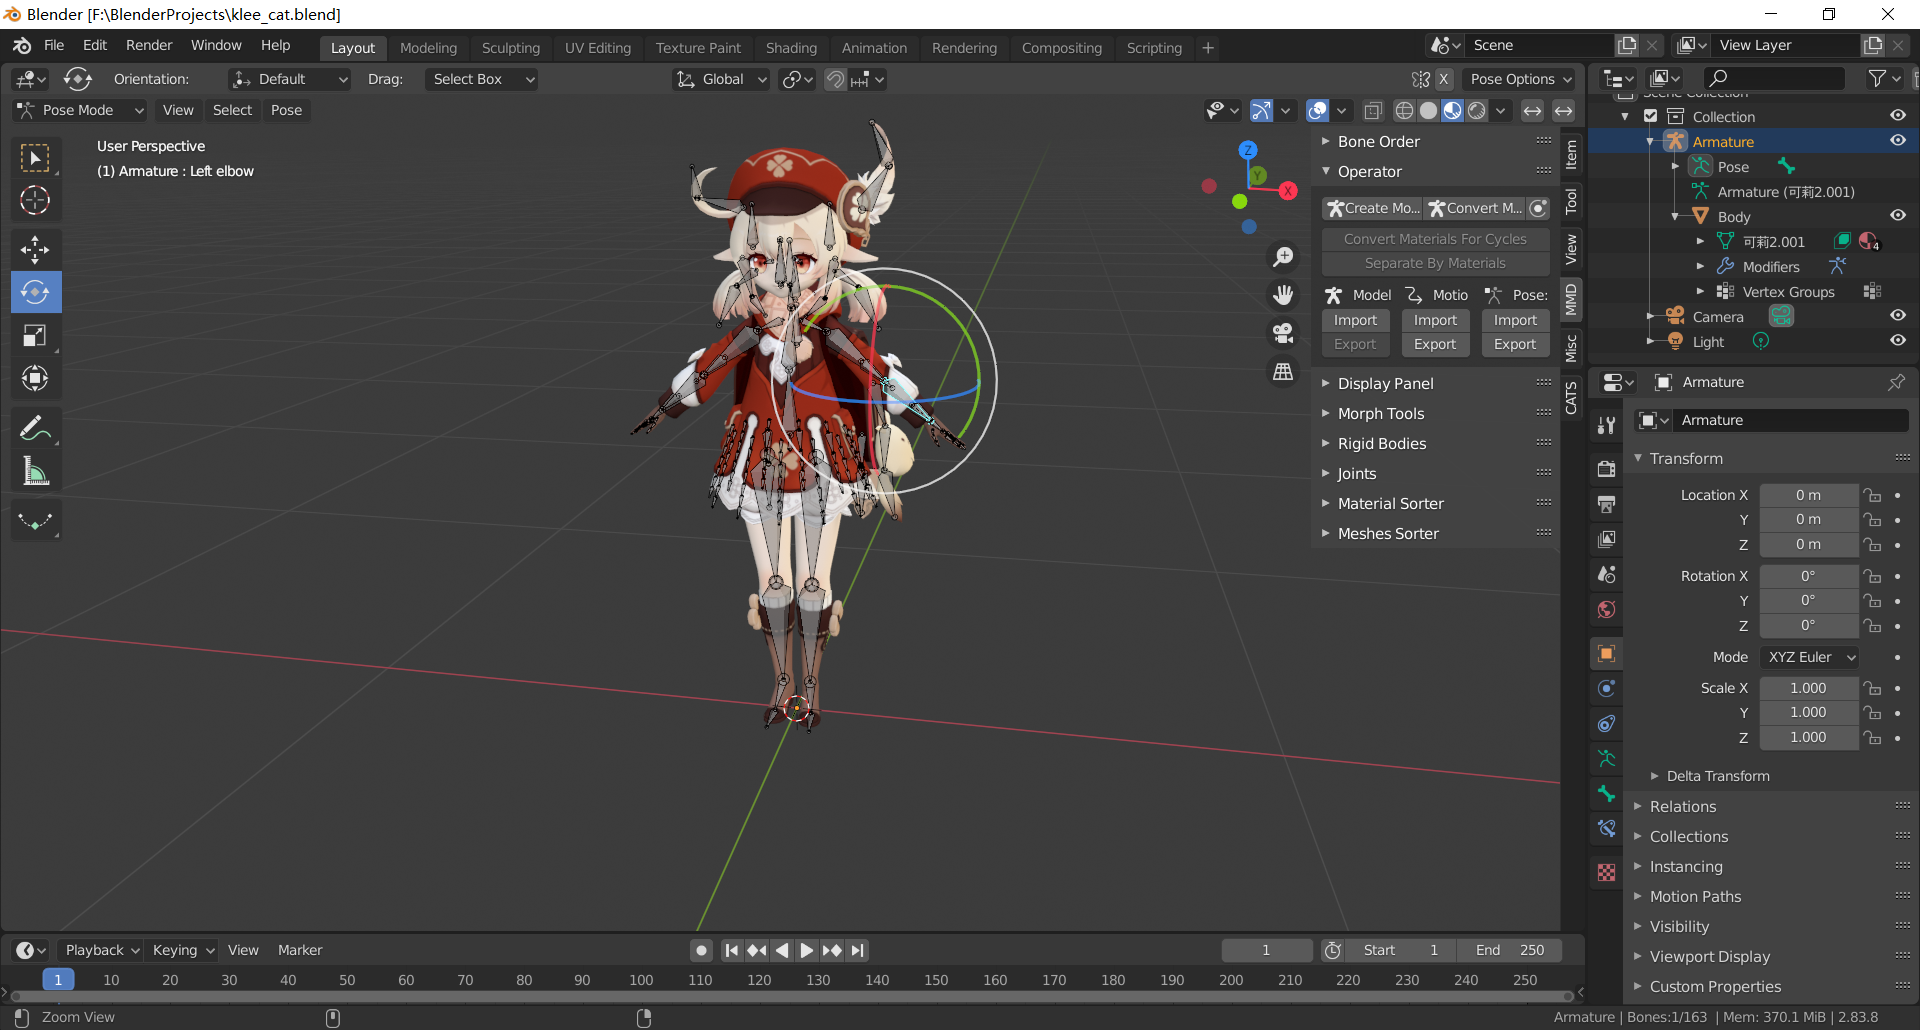The width and height of the screenshot is (1920, 1030).
Task: Open the File menu
Action: click(54, 45)
